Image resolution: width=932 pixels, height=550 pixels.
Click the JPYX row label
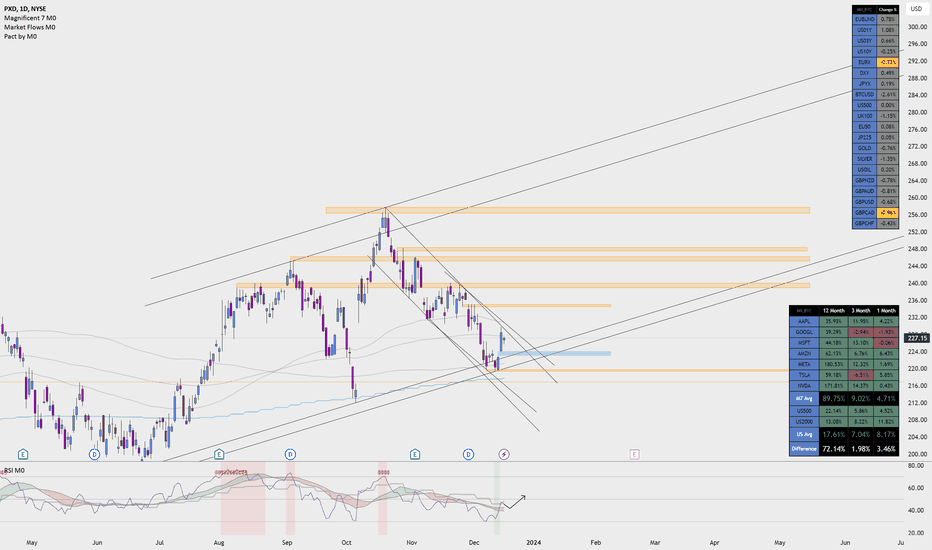coord(864,83)
